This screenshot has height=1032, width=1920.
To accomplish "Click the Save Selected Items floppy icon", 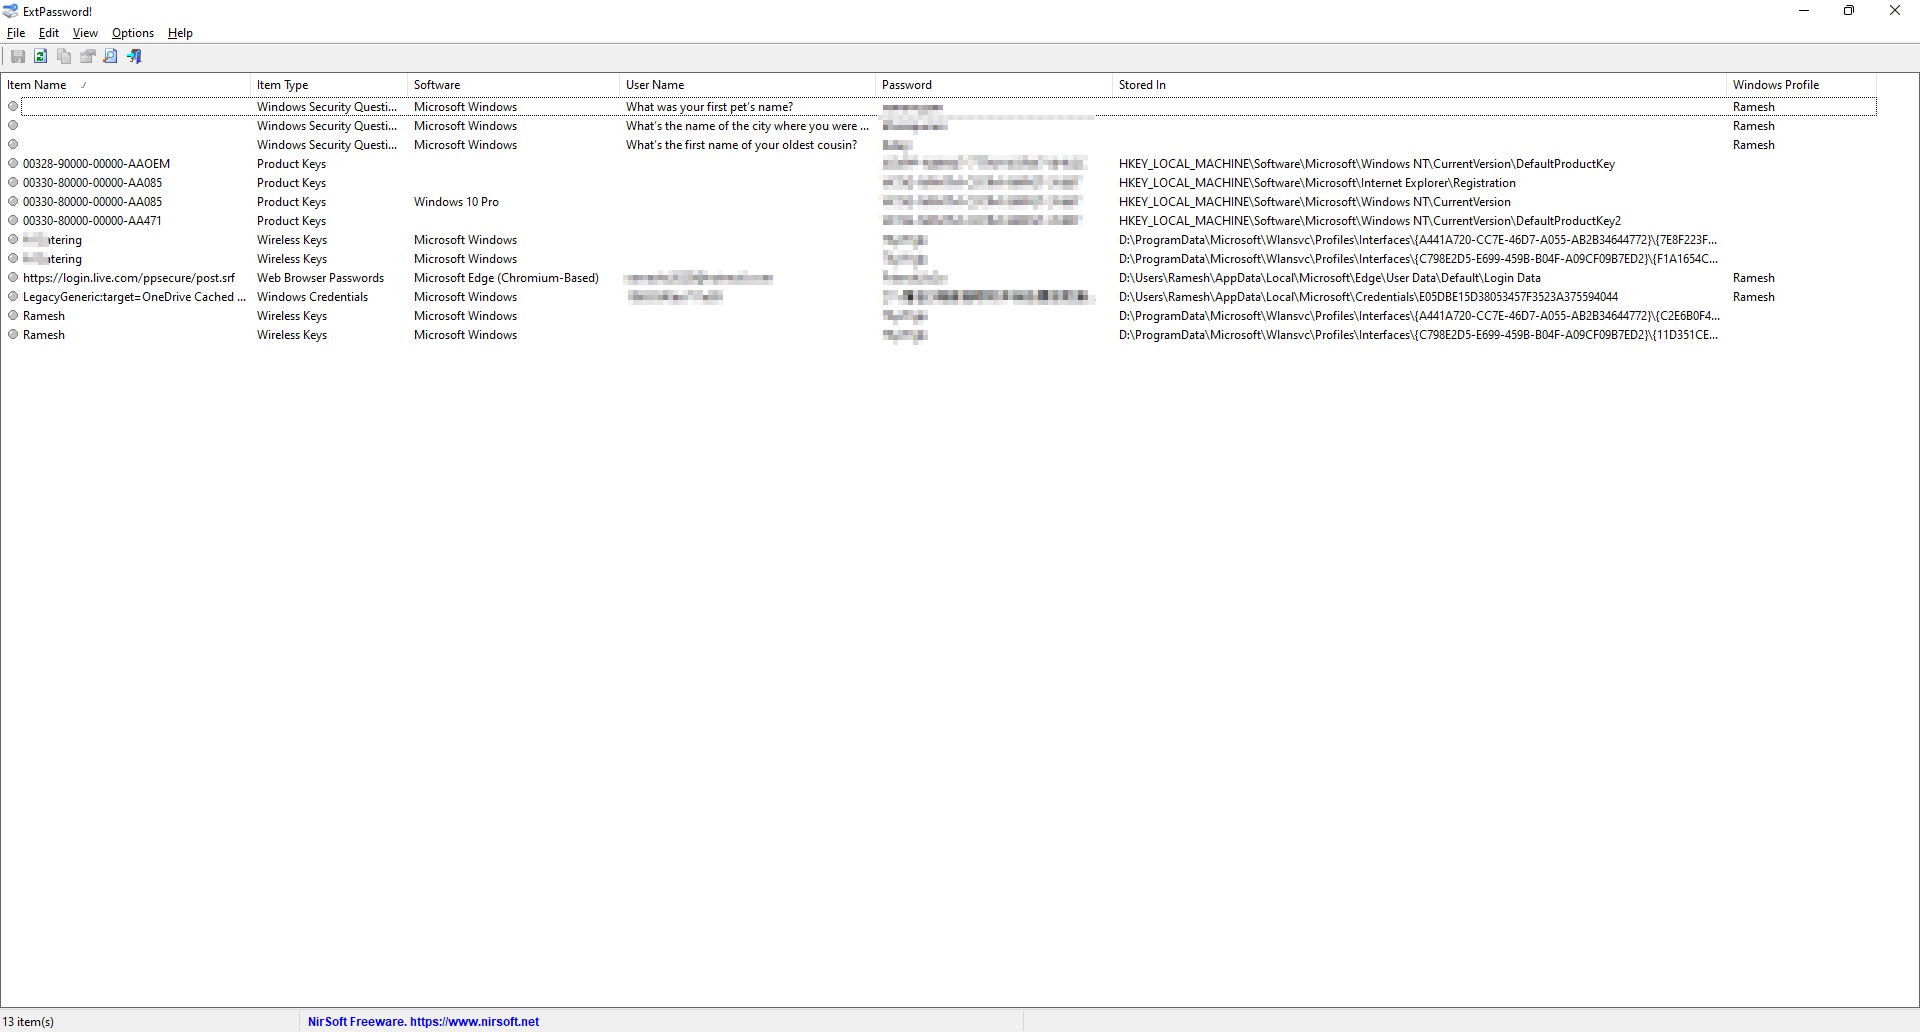I will coord(17,57).
